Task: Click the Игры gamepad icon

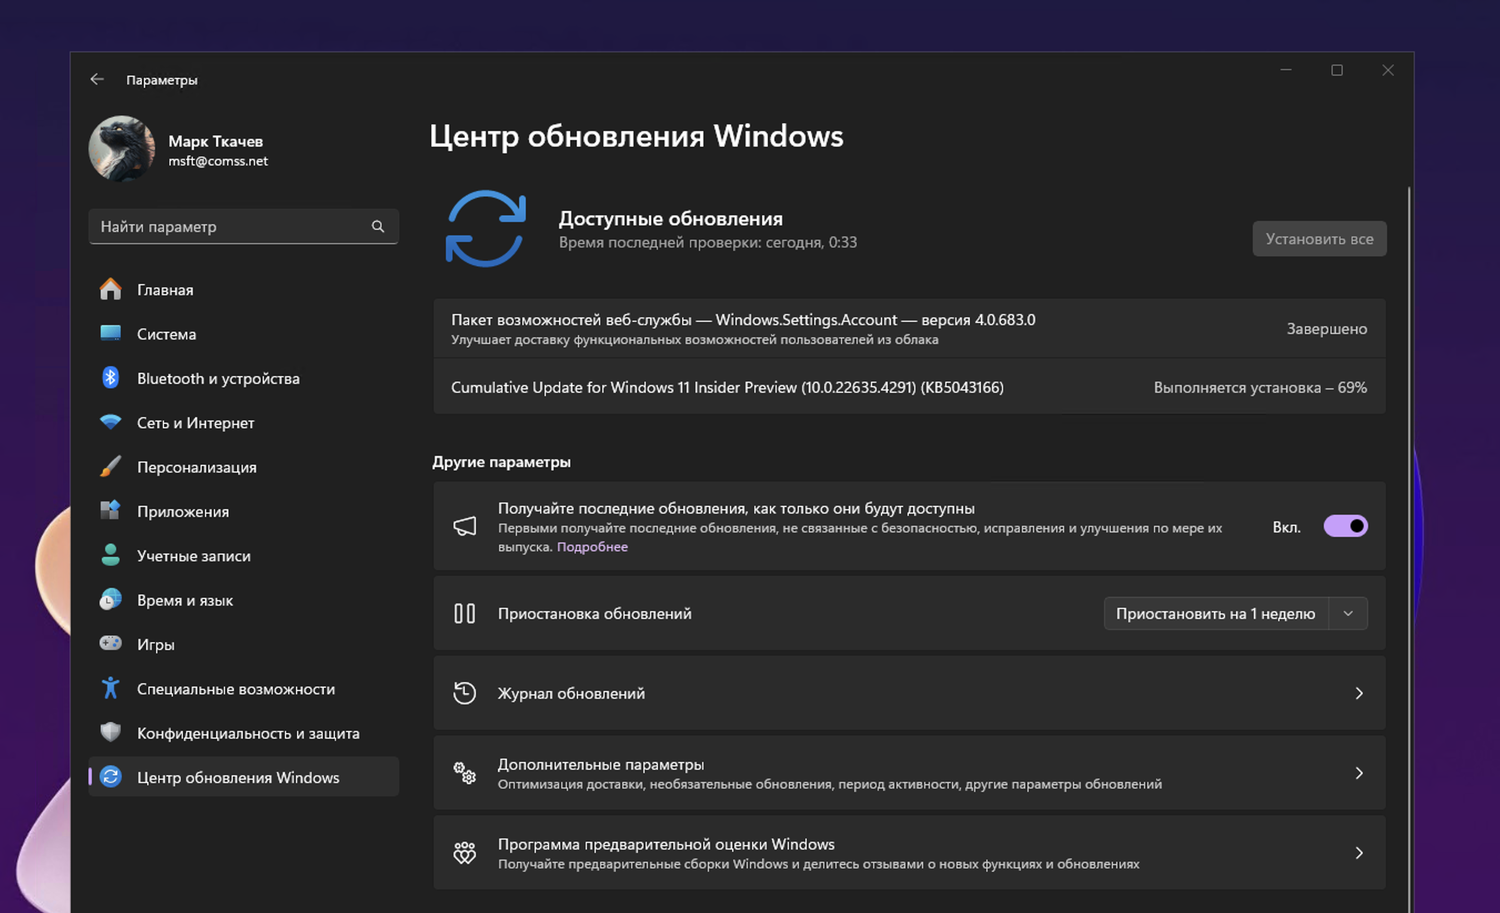Action: (x=110, y=644)
